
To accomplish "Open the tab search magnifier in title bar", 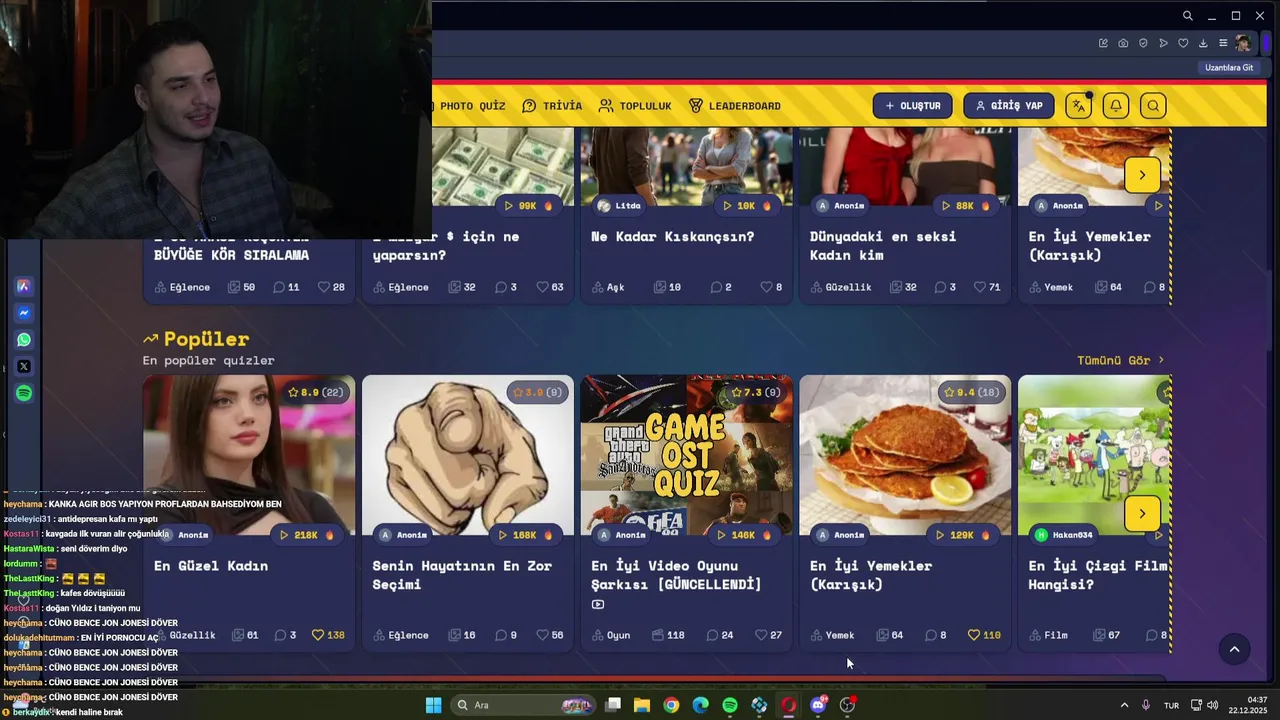I will [1187, 16].
